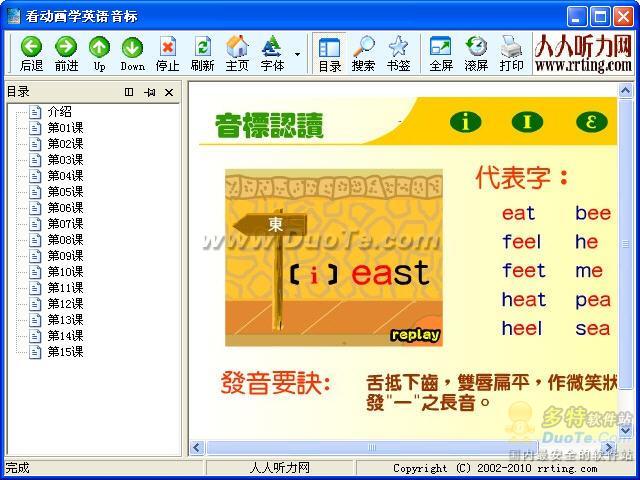
Task: Select 介绍 in the contents tree
Action: coord(59,112)
